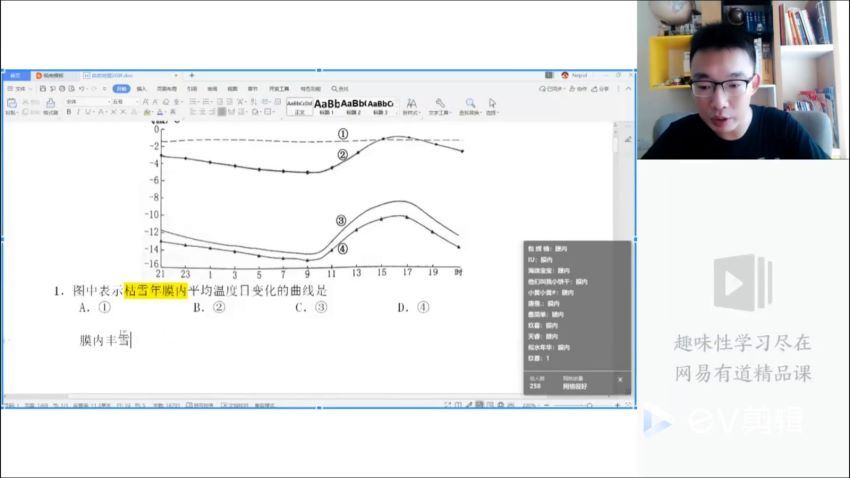Click the 分享 share button
The image size is (850, 478).
600,88
